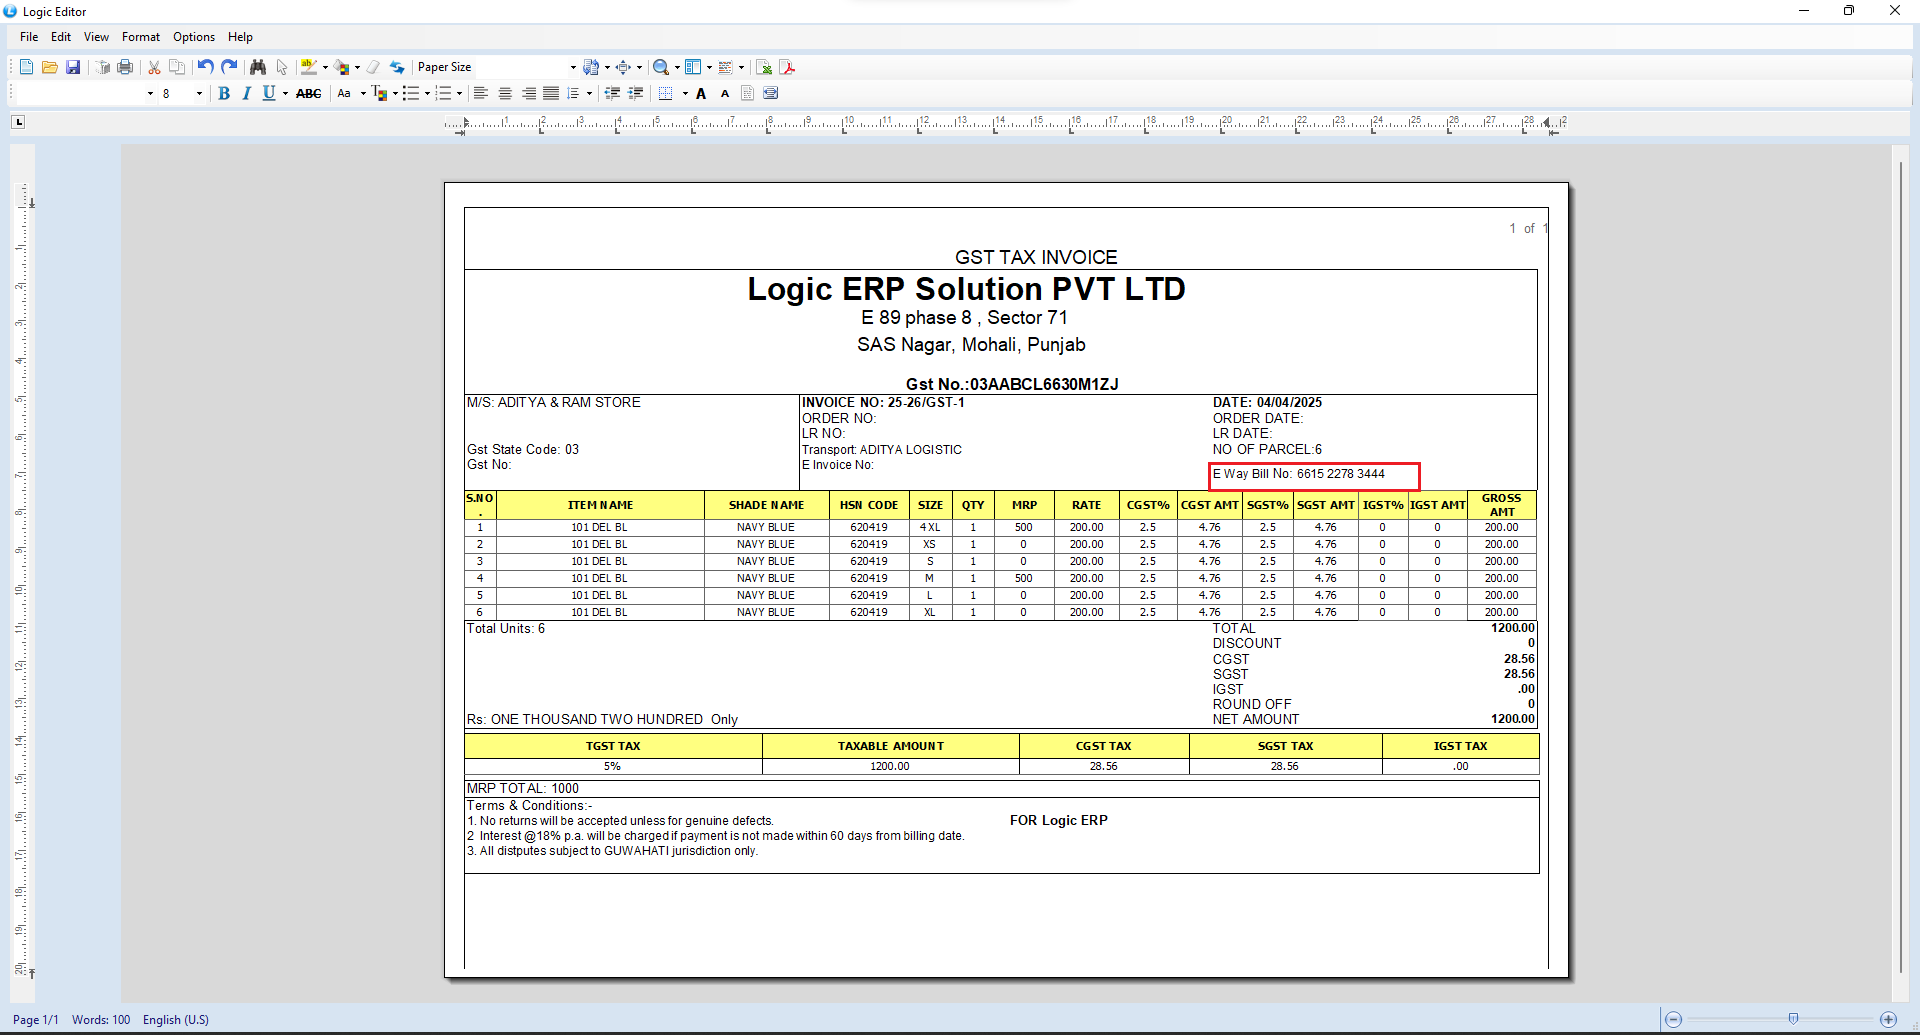Click the zoom slider handle

point(1793,1019)
